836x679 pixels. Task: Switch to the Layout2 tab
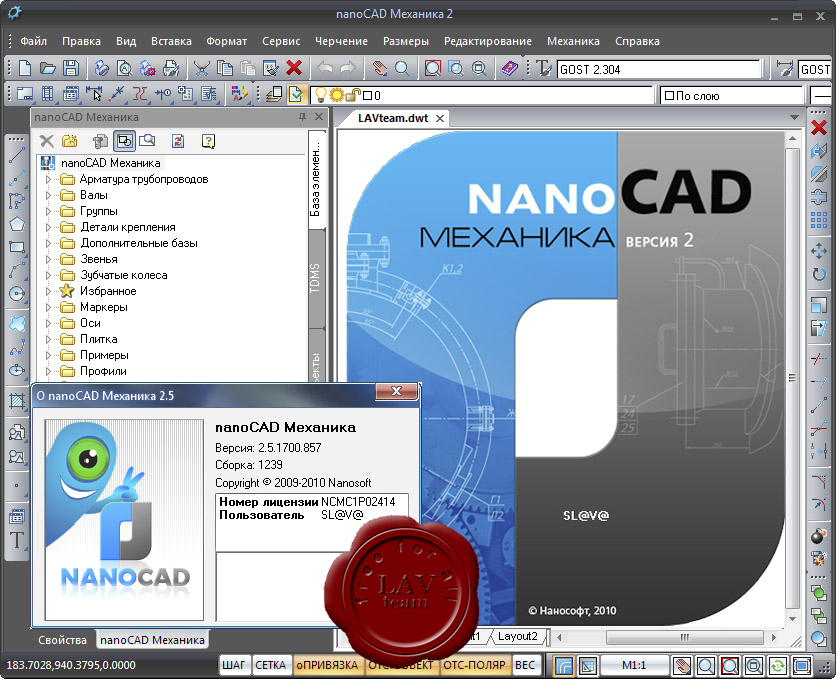(517, 636)
